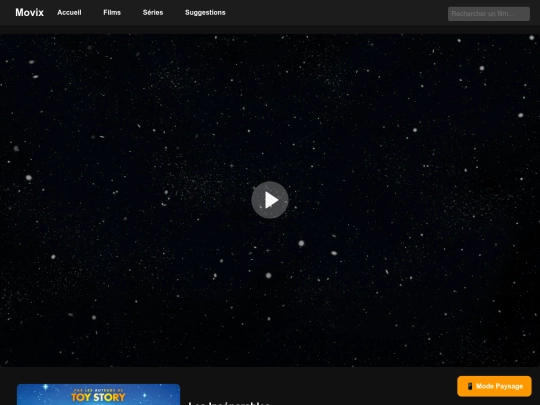540x405 pixels.
Task: Play the video in the player
Action: coord(270,200)
